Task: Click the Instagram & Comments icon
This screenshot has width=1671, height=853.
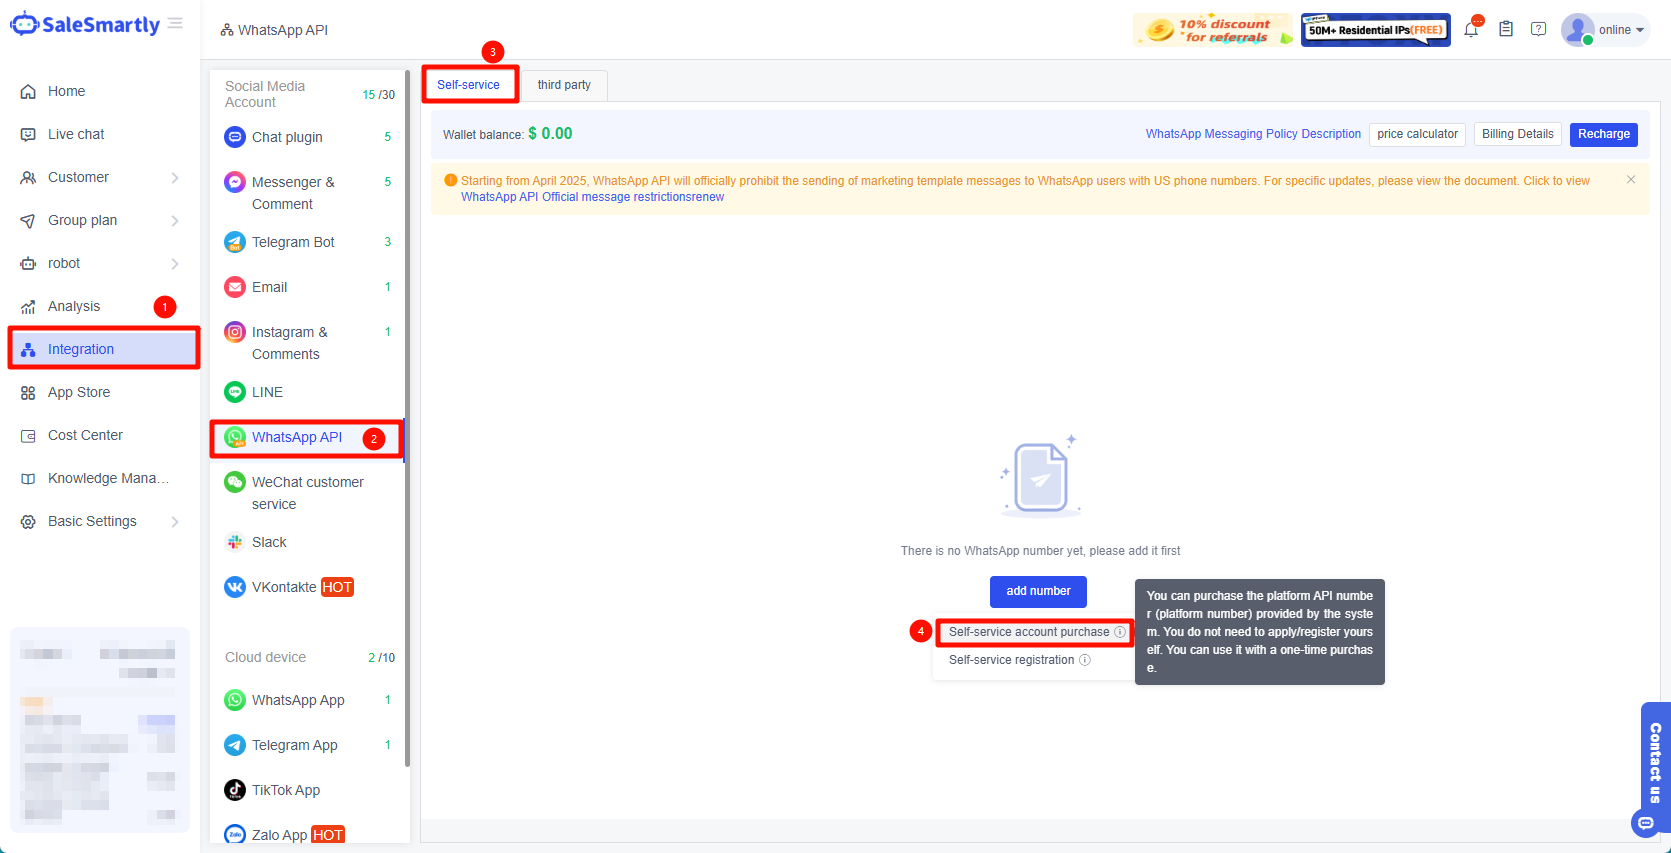Action: pyautogui.click(x=235, y=332)
